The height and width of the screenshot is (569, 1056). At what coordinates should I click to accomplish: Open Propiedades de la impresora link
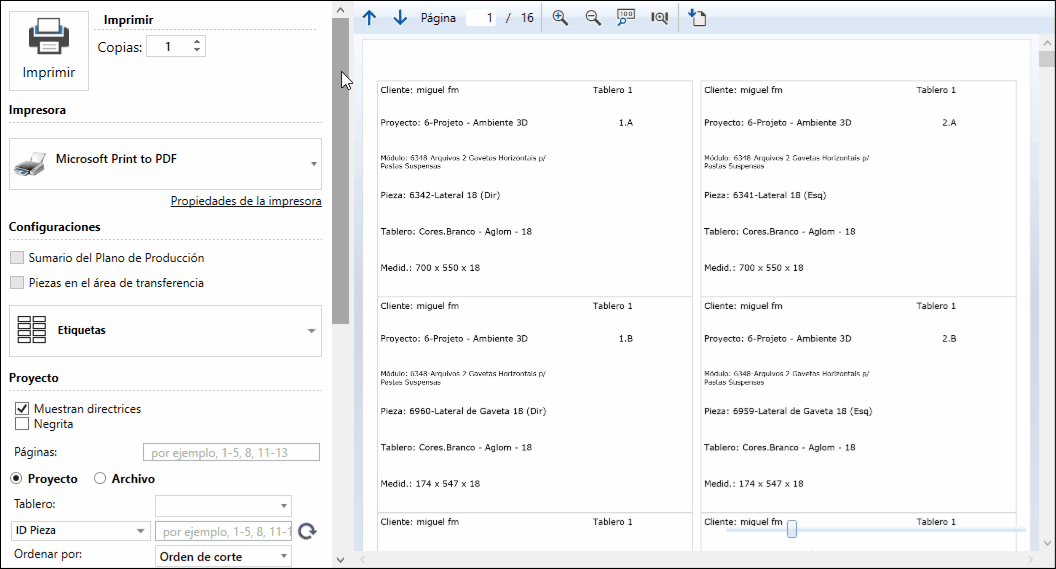click(246, 201)
